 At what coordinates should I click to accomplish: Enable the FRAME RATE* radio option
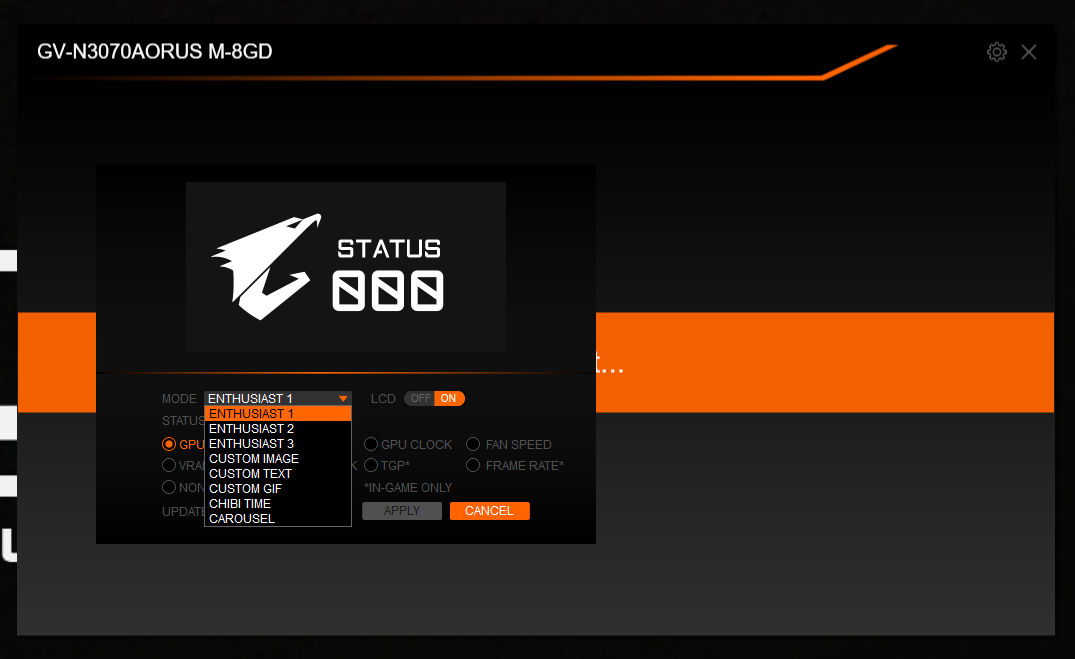pyautogui.click(x=473, y=466)
